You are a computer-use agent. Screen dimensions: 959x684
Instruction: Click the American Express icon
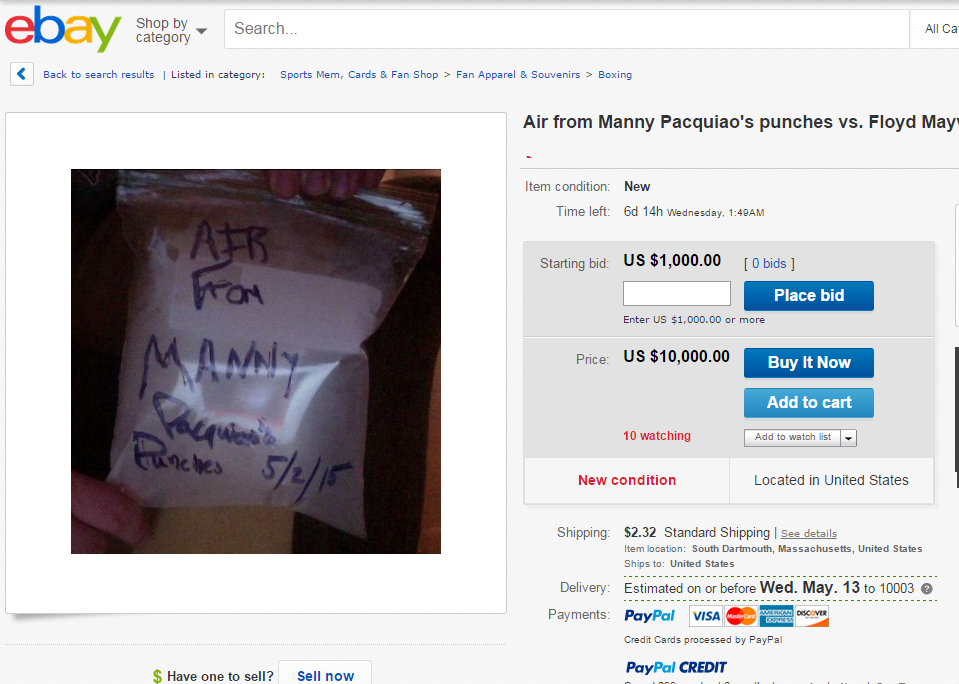point(776,616)
